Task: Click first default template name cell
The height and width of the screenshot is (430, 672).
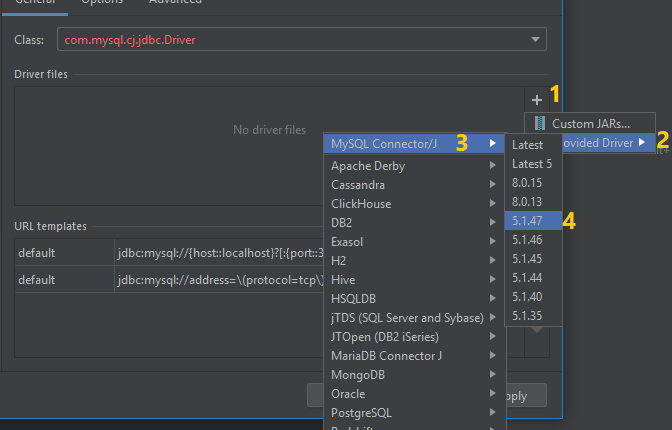Action: coord(65,253)
